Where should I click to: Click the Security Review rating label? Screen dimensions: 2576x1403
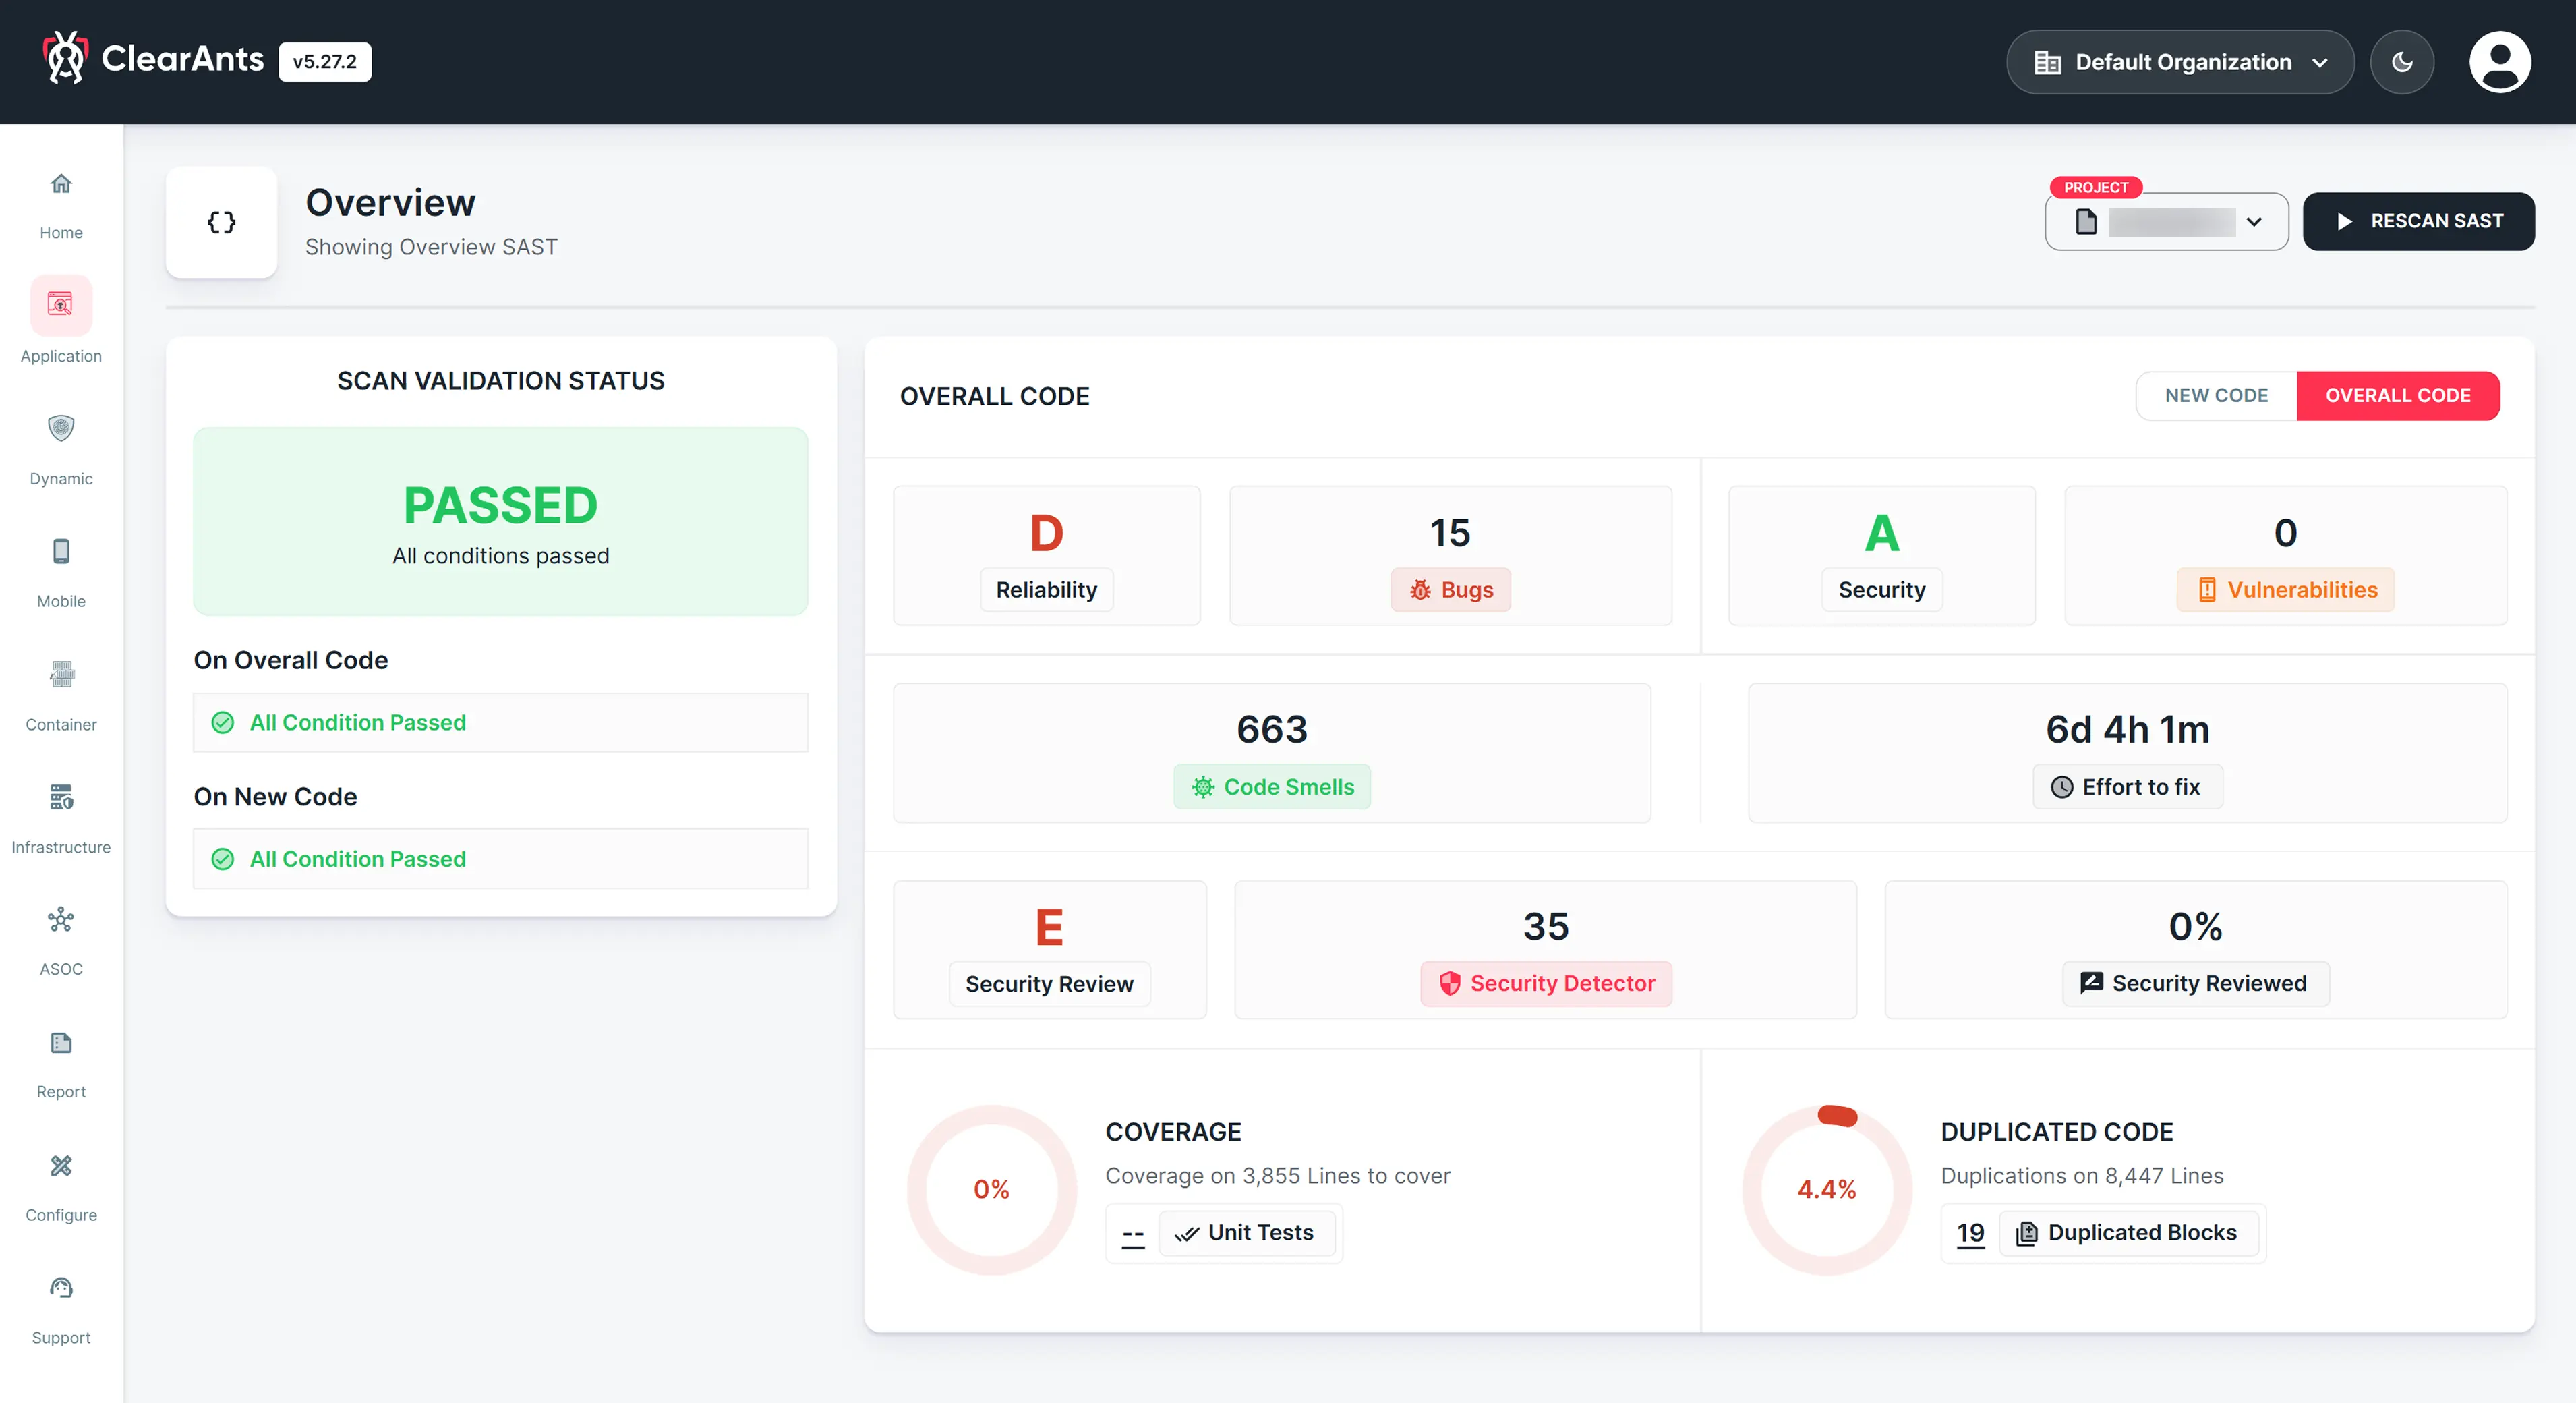point(1049,984)
